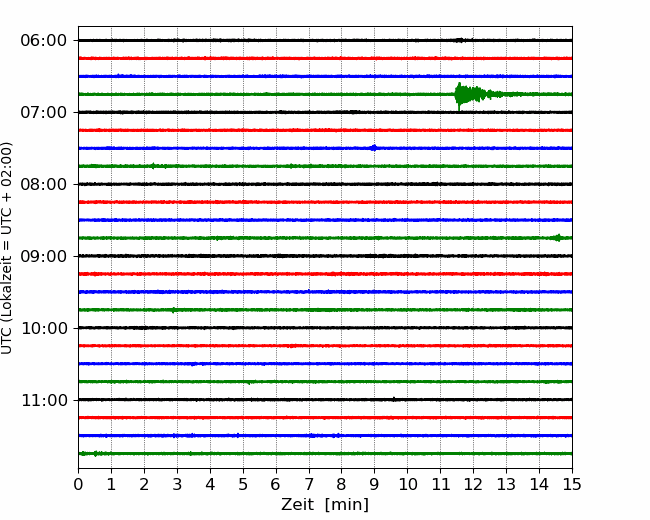
Task: Click the black blip on the 11:00 trace
Action: tap(394, 399)
